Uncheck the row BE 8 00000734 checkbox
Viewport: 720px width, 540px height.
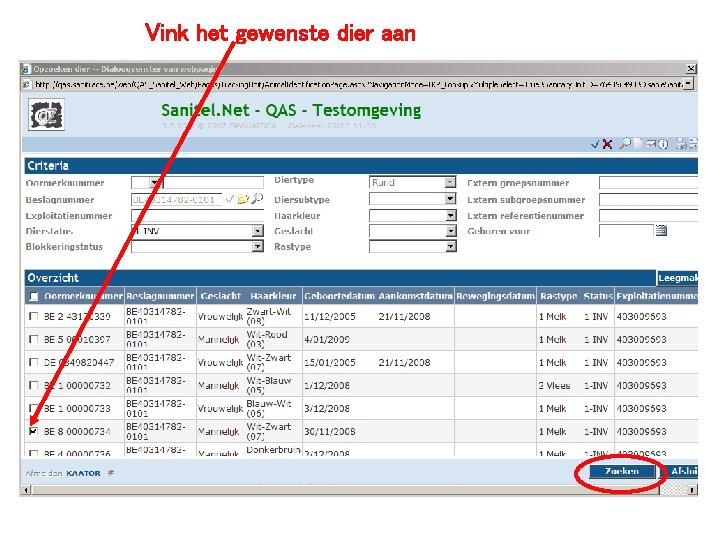tap(33, 431)
